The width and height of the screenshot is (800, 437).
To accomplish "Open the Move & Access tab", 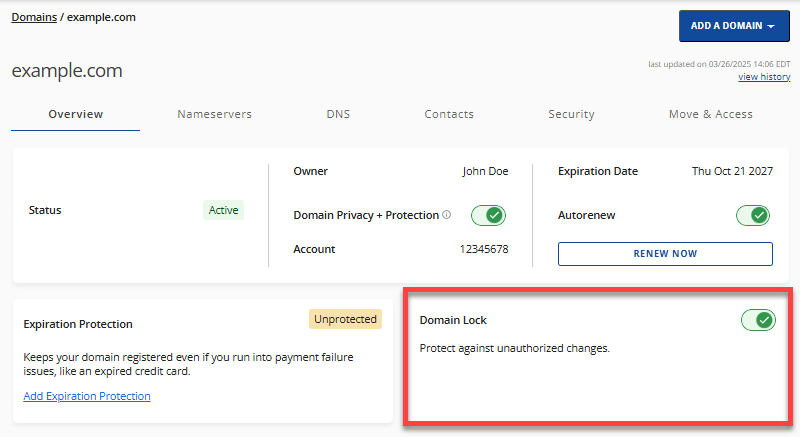I will [x=710, y=114].
